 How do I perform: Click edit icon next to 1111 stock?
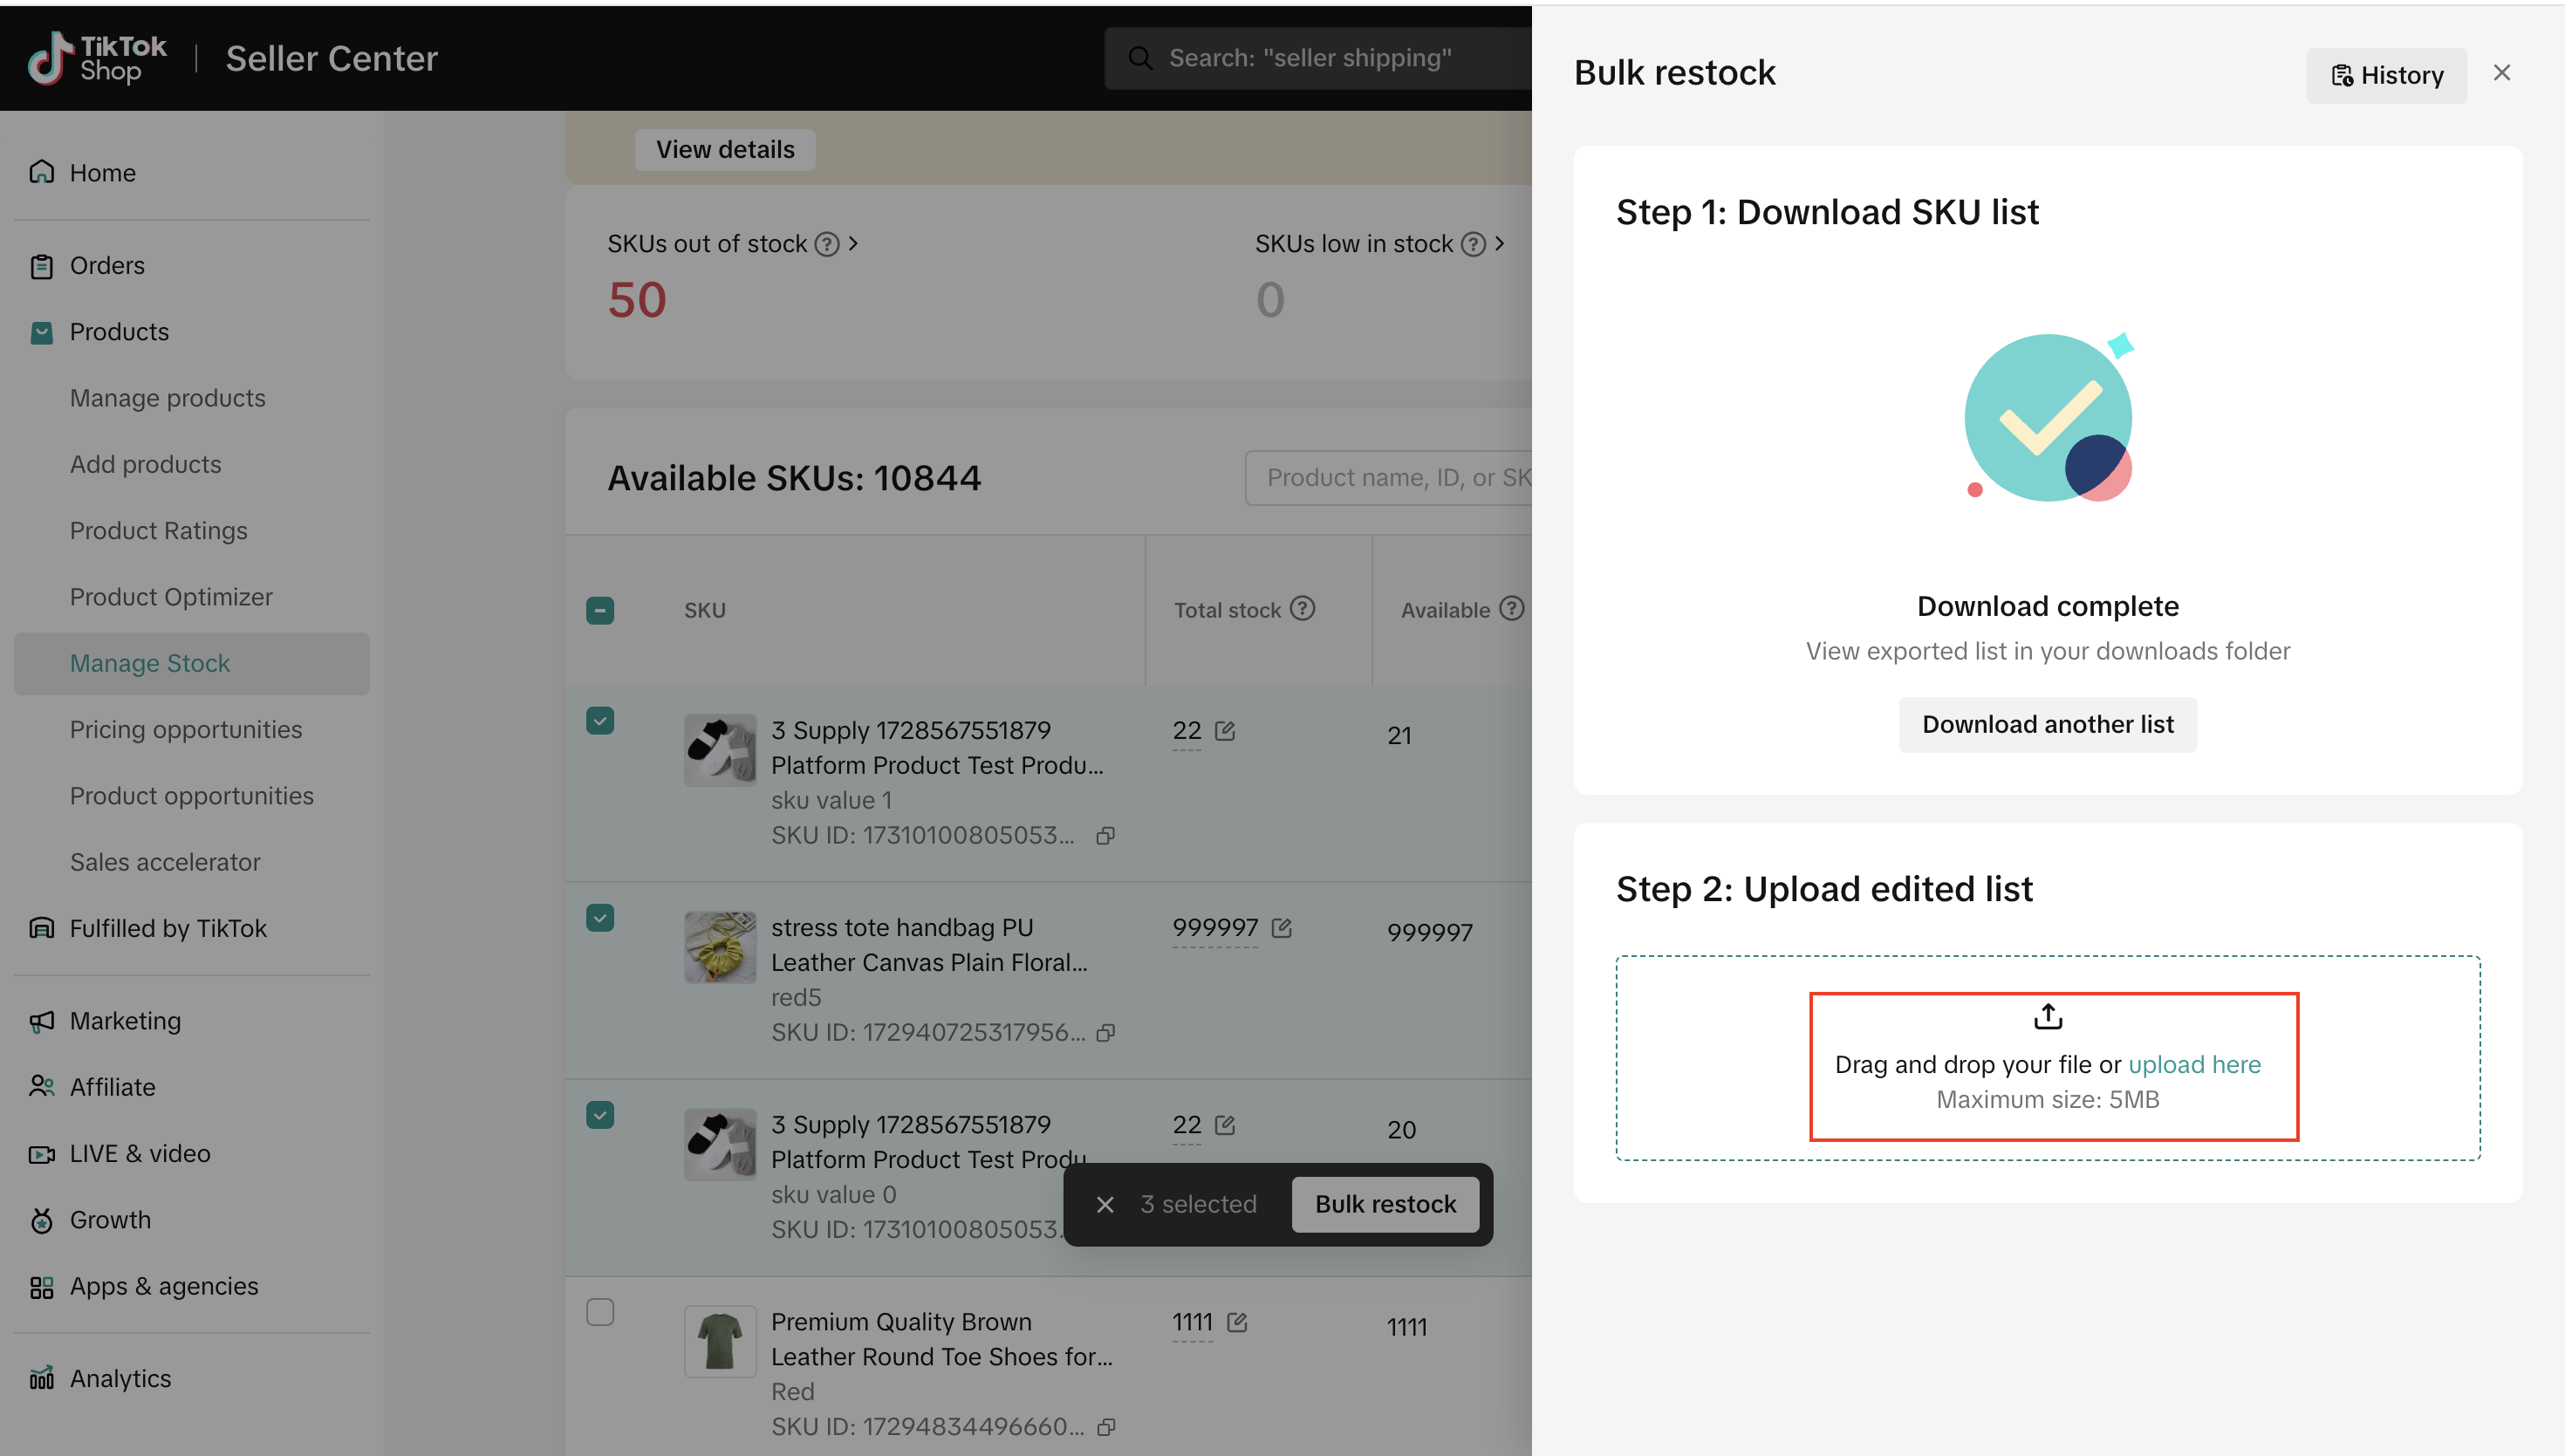coord(1237,1323)
